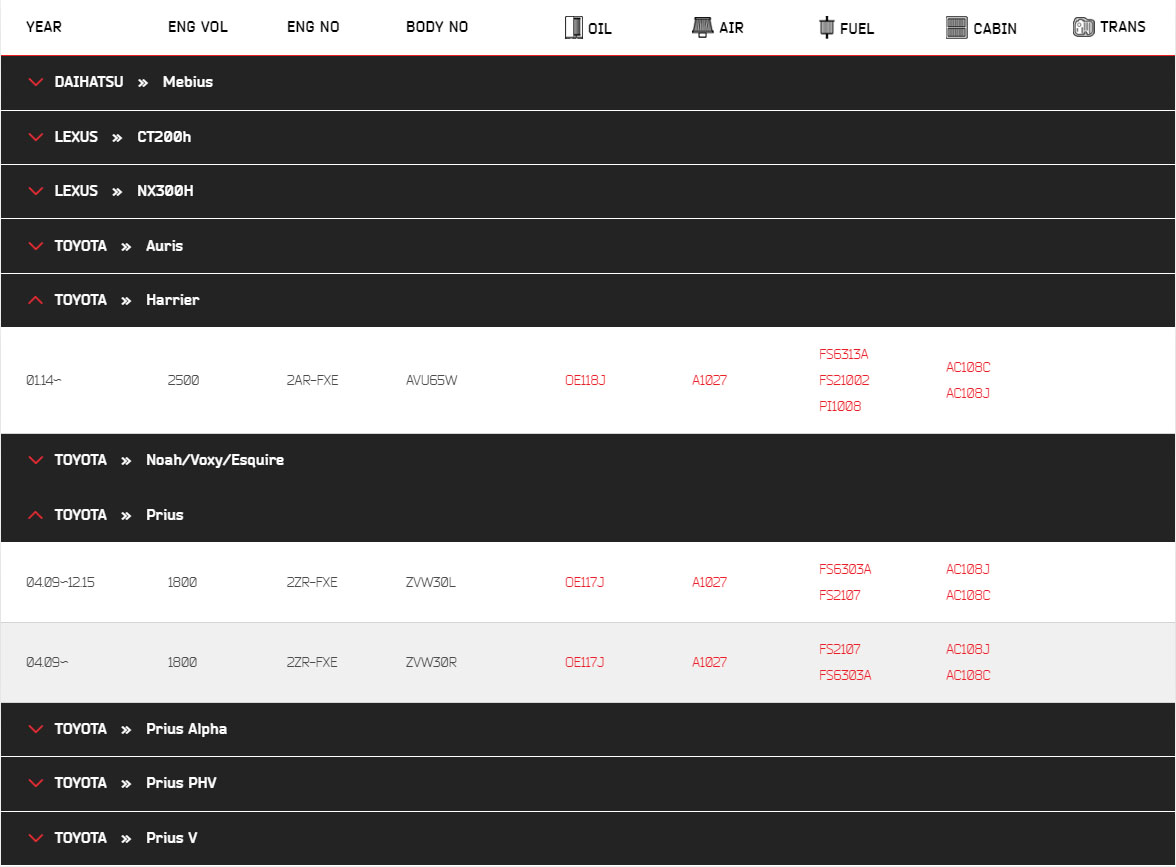Expand the LEXUS CT200h section chevron
The image size is (1176, 867).
coord(35,137)
